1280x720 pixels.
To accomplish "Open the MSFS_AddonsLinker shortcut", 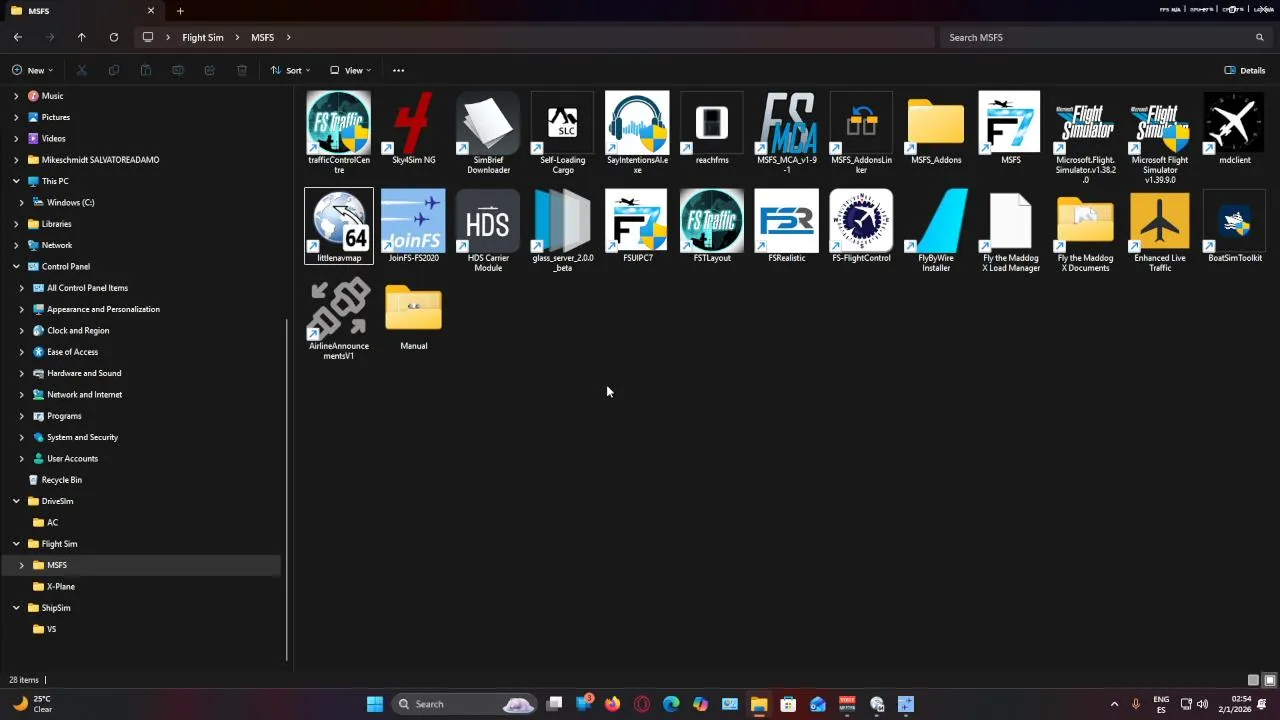I will click(x=861, y=132).
